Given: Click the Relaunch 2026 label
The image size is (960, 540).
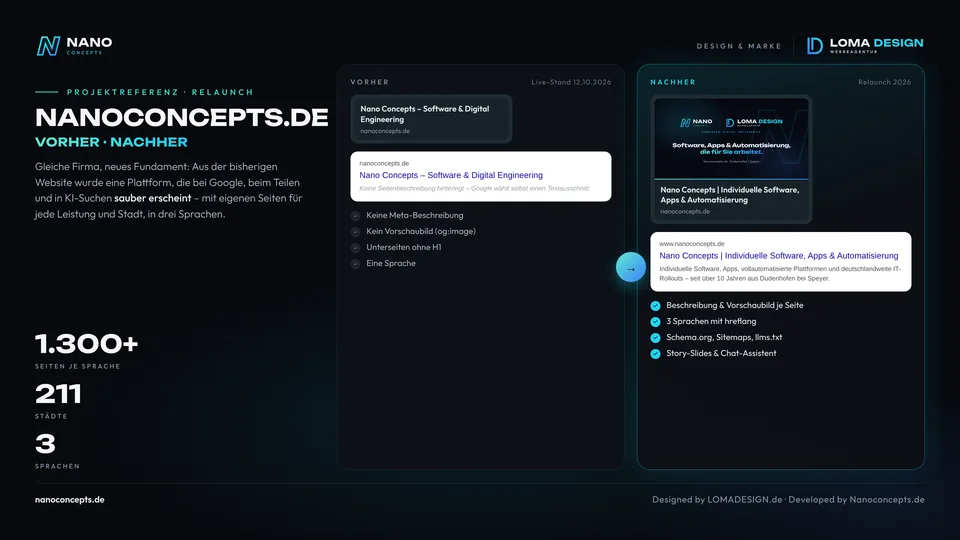Looking at the screenshot, I should (884, 82).
